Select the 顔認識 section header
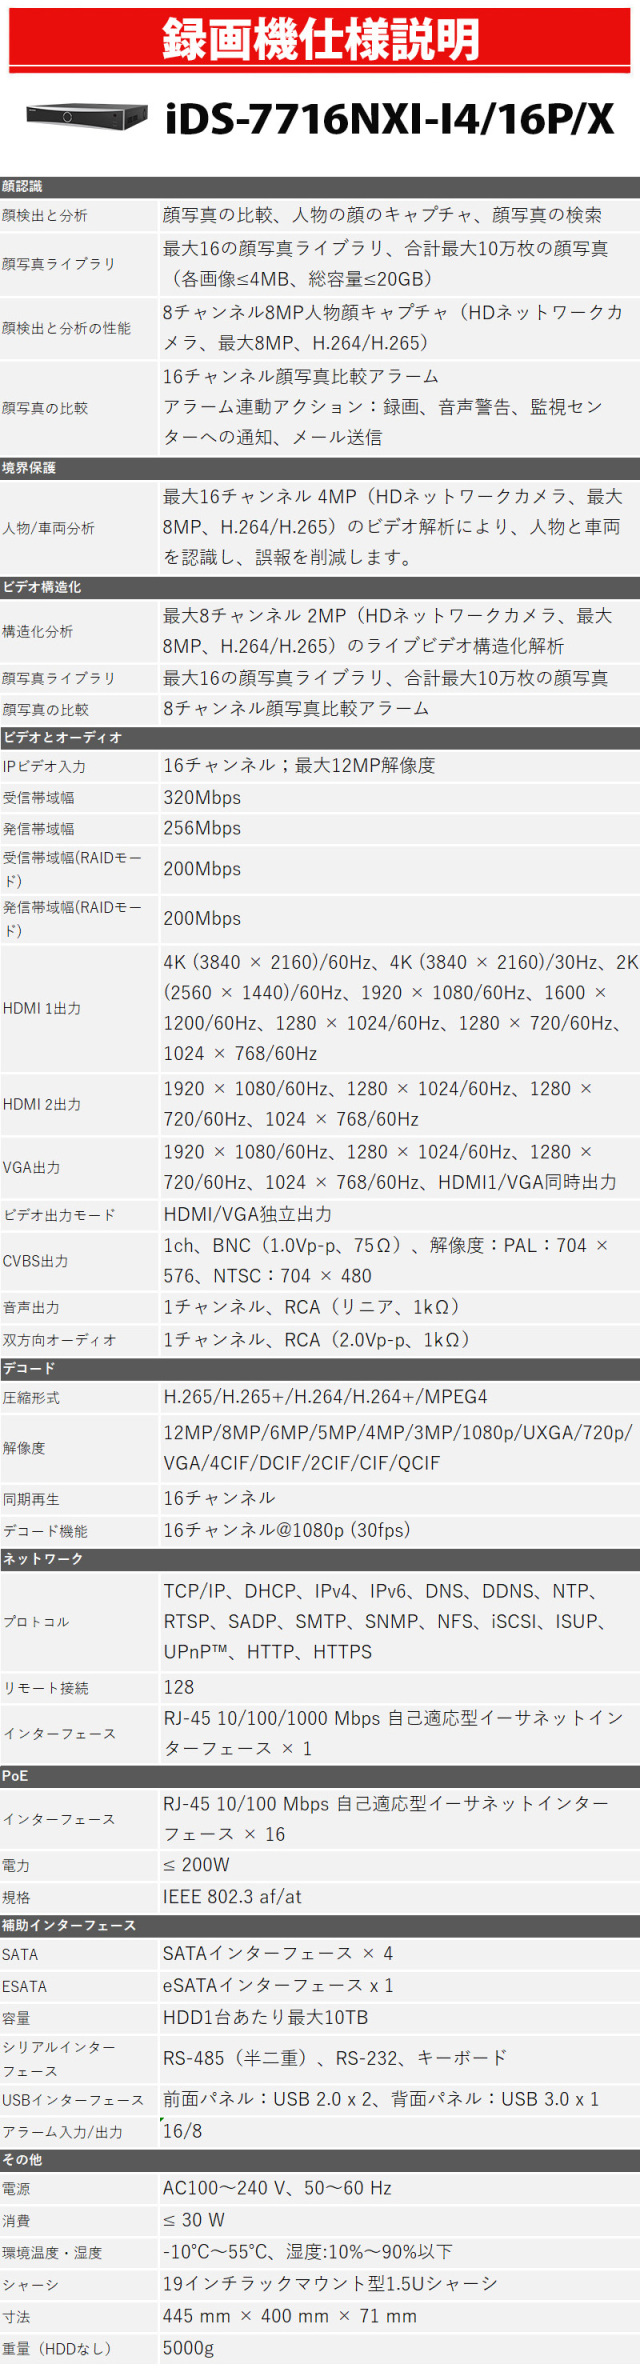 pyautogui.click(x=23, y=186)
